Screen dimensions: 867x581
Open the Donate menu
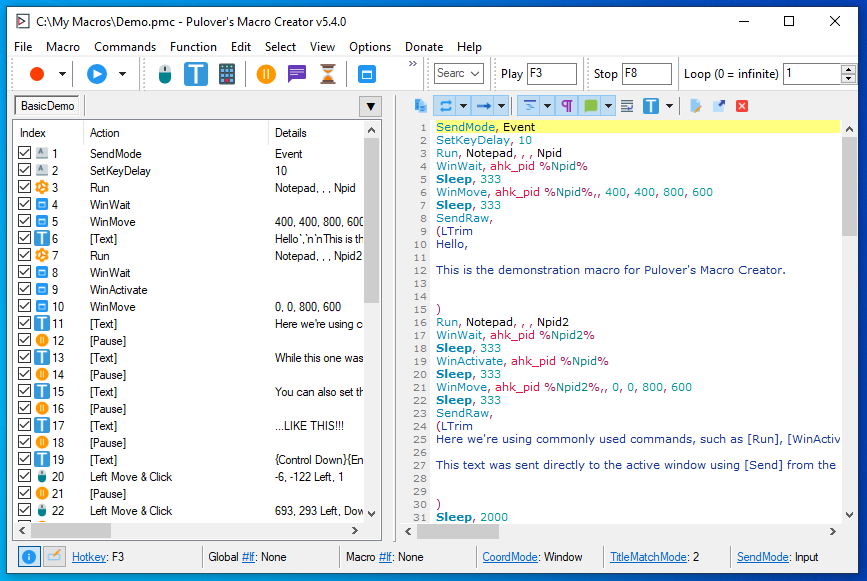424,47
